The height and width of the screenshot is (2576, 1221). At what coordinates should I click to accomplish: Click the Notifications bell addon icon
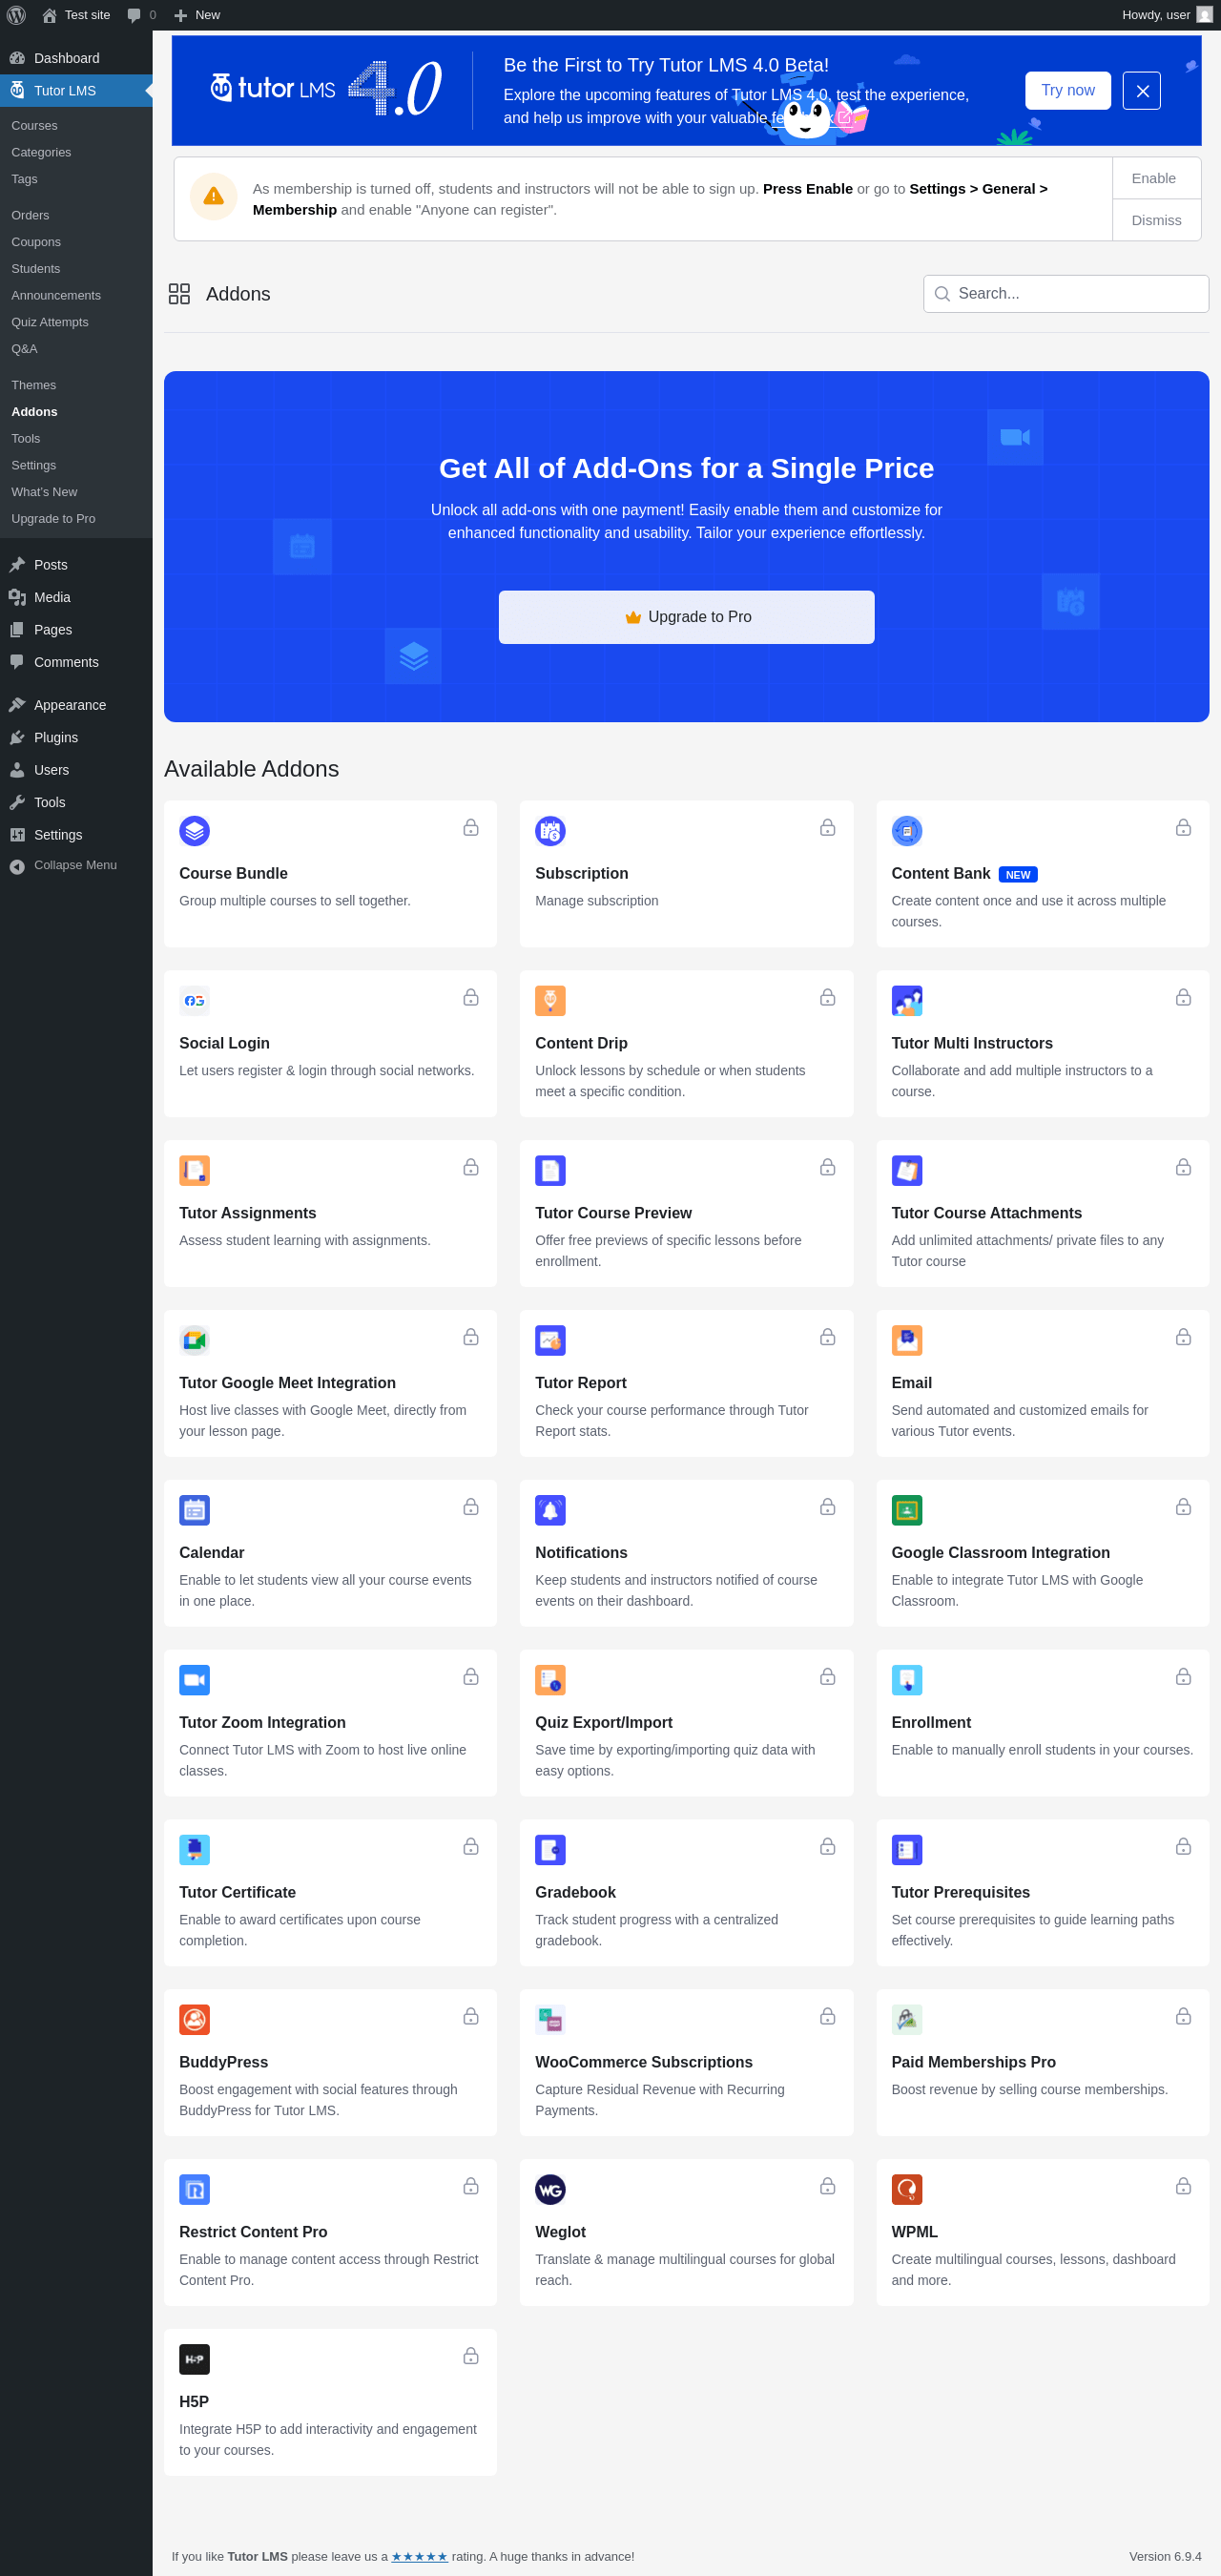(550, 1510)
